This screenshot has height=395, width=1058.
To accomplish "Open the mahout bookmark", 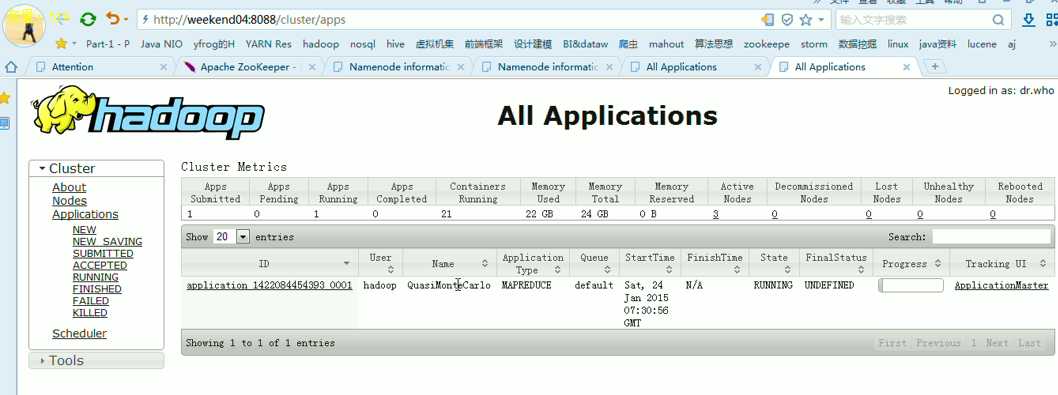I will [x=666, y=44].
